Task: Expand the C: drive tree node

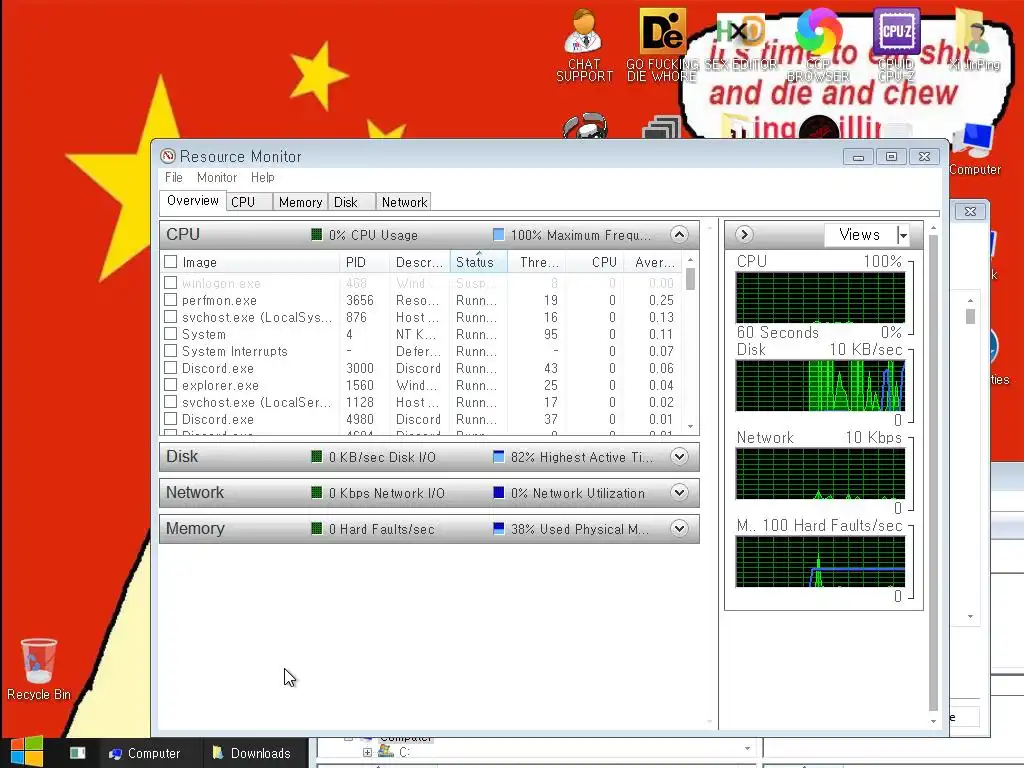Action: (368, 752)
